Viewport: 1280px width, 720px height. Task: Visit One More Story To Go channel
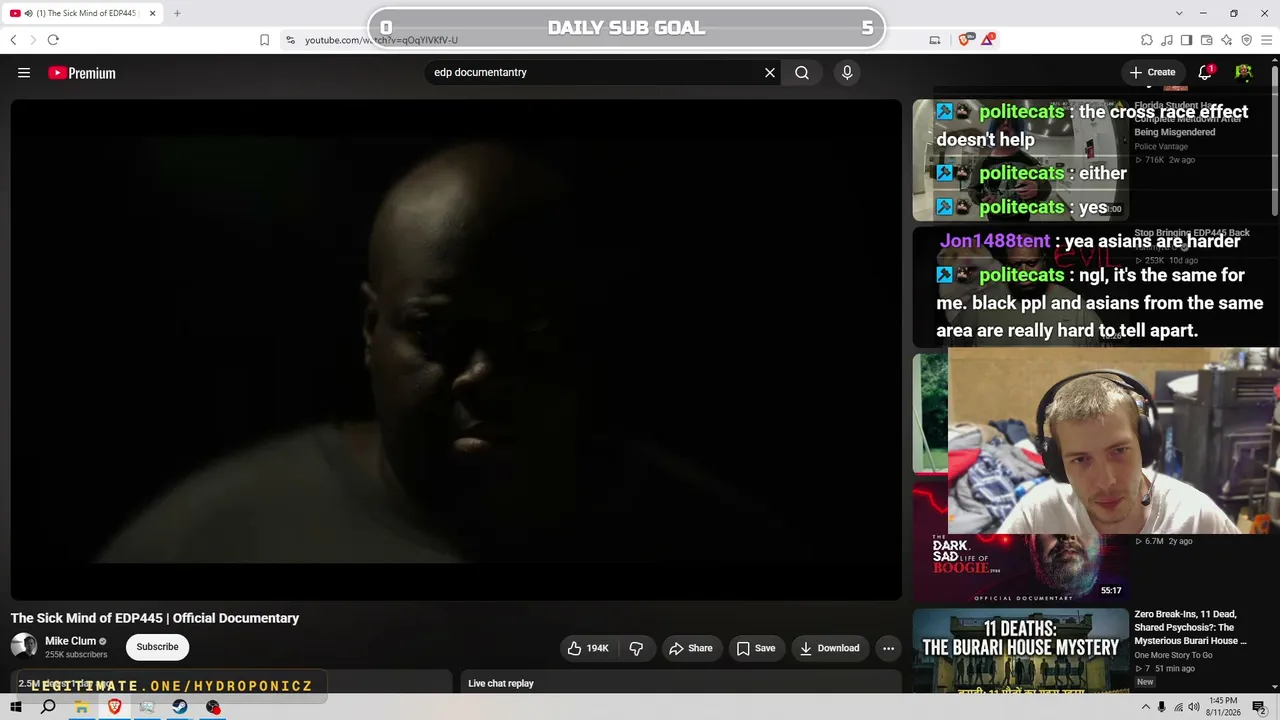tap(1173, 655)
